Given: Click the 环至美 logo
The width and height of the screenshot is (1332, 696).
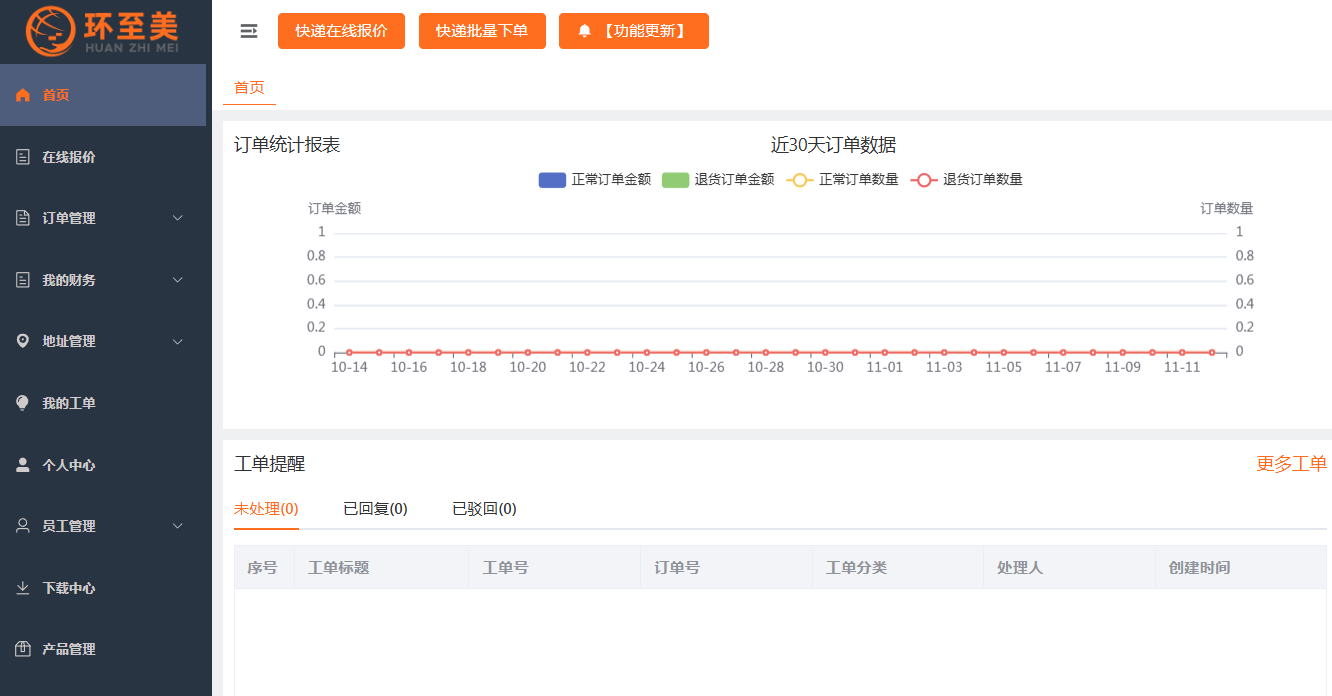Looking at the screenshot, I should point(104,31).
